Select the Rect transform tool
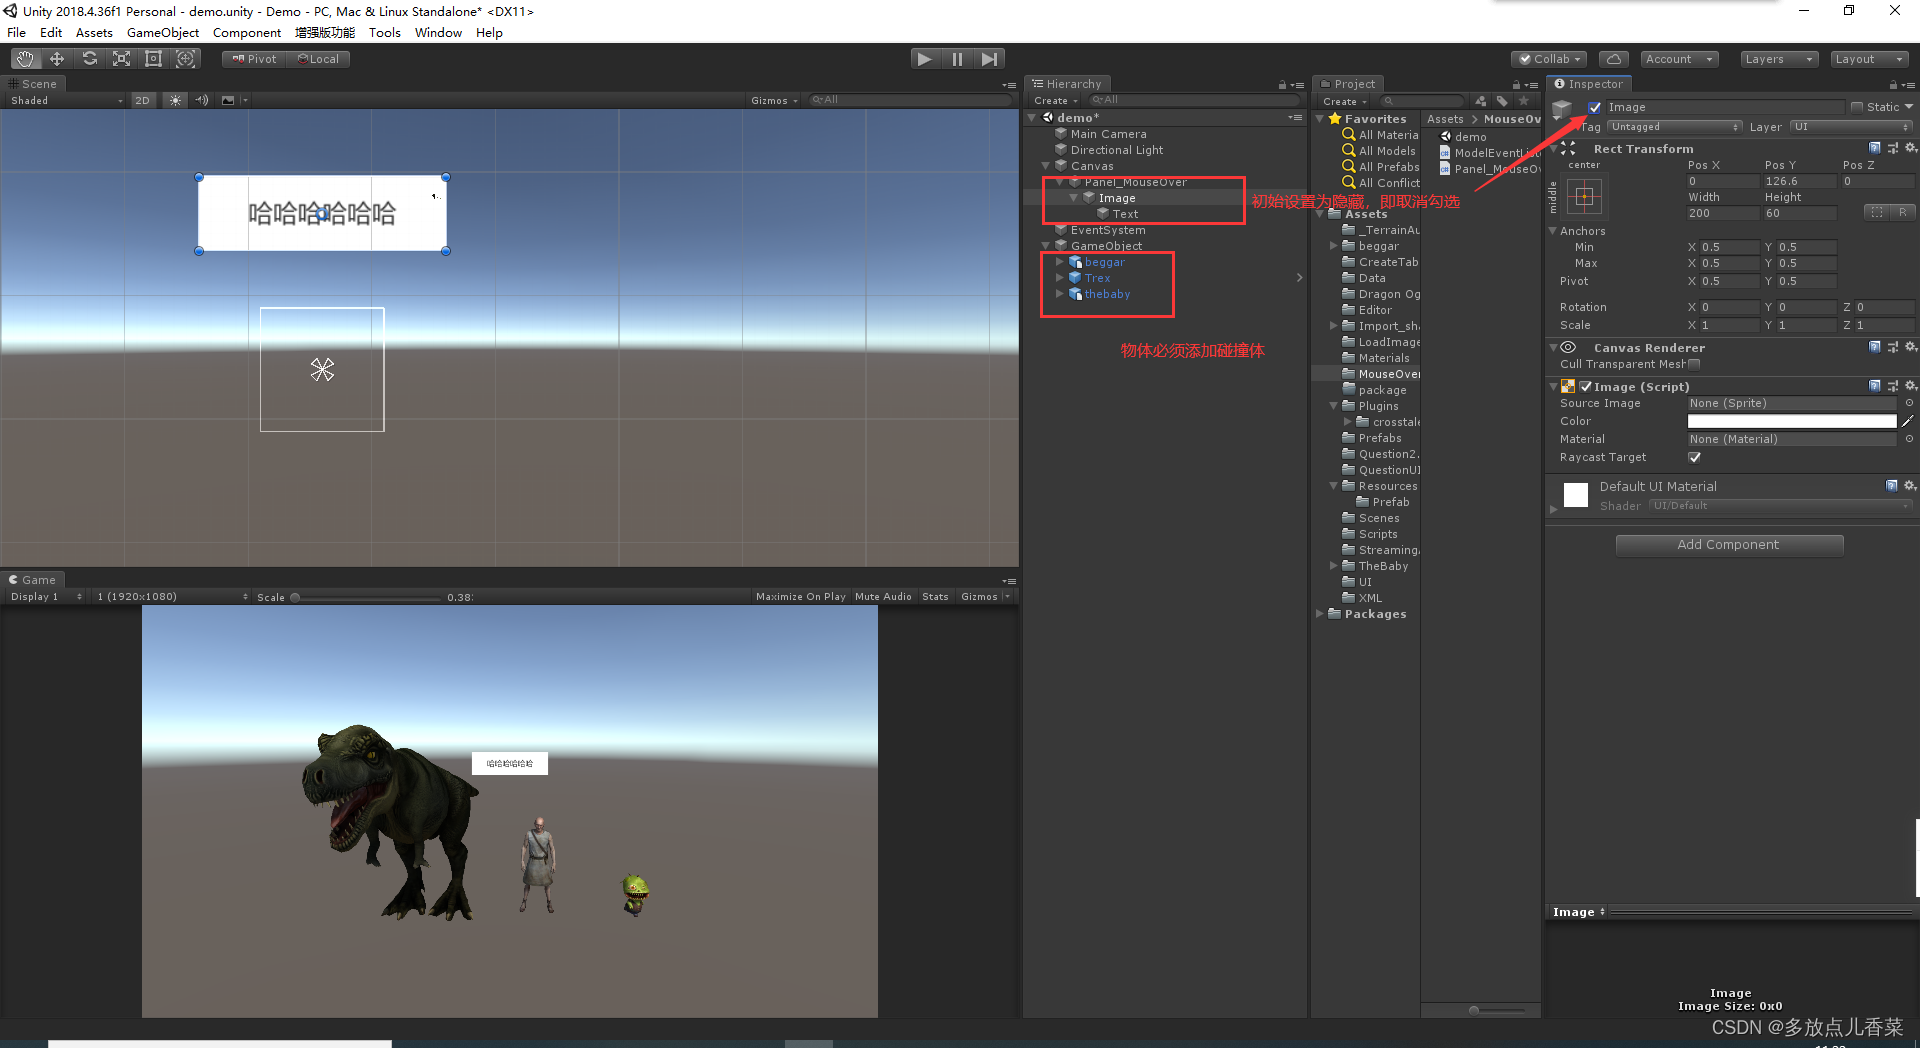The height and width of the screenshot is (1048, 1920). click(x=153, y=59)
